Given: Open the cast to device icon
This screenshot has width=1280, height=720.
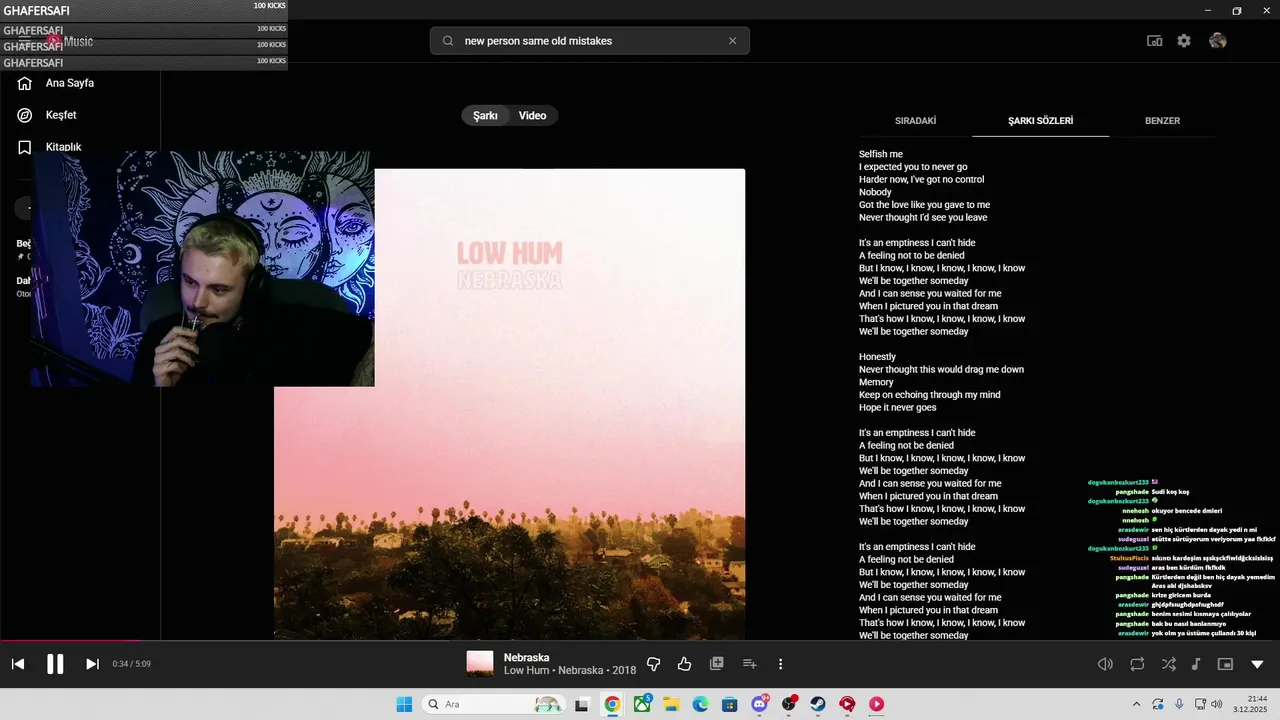Looking at the screenshot, I should (x=1154, y=41).
